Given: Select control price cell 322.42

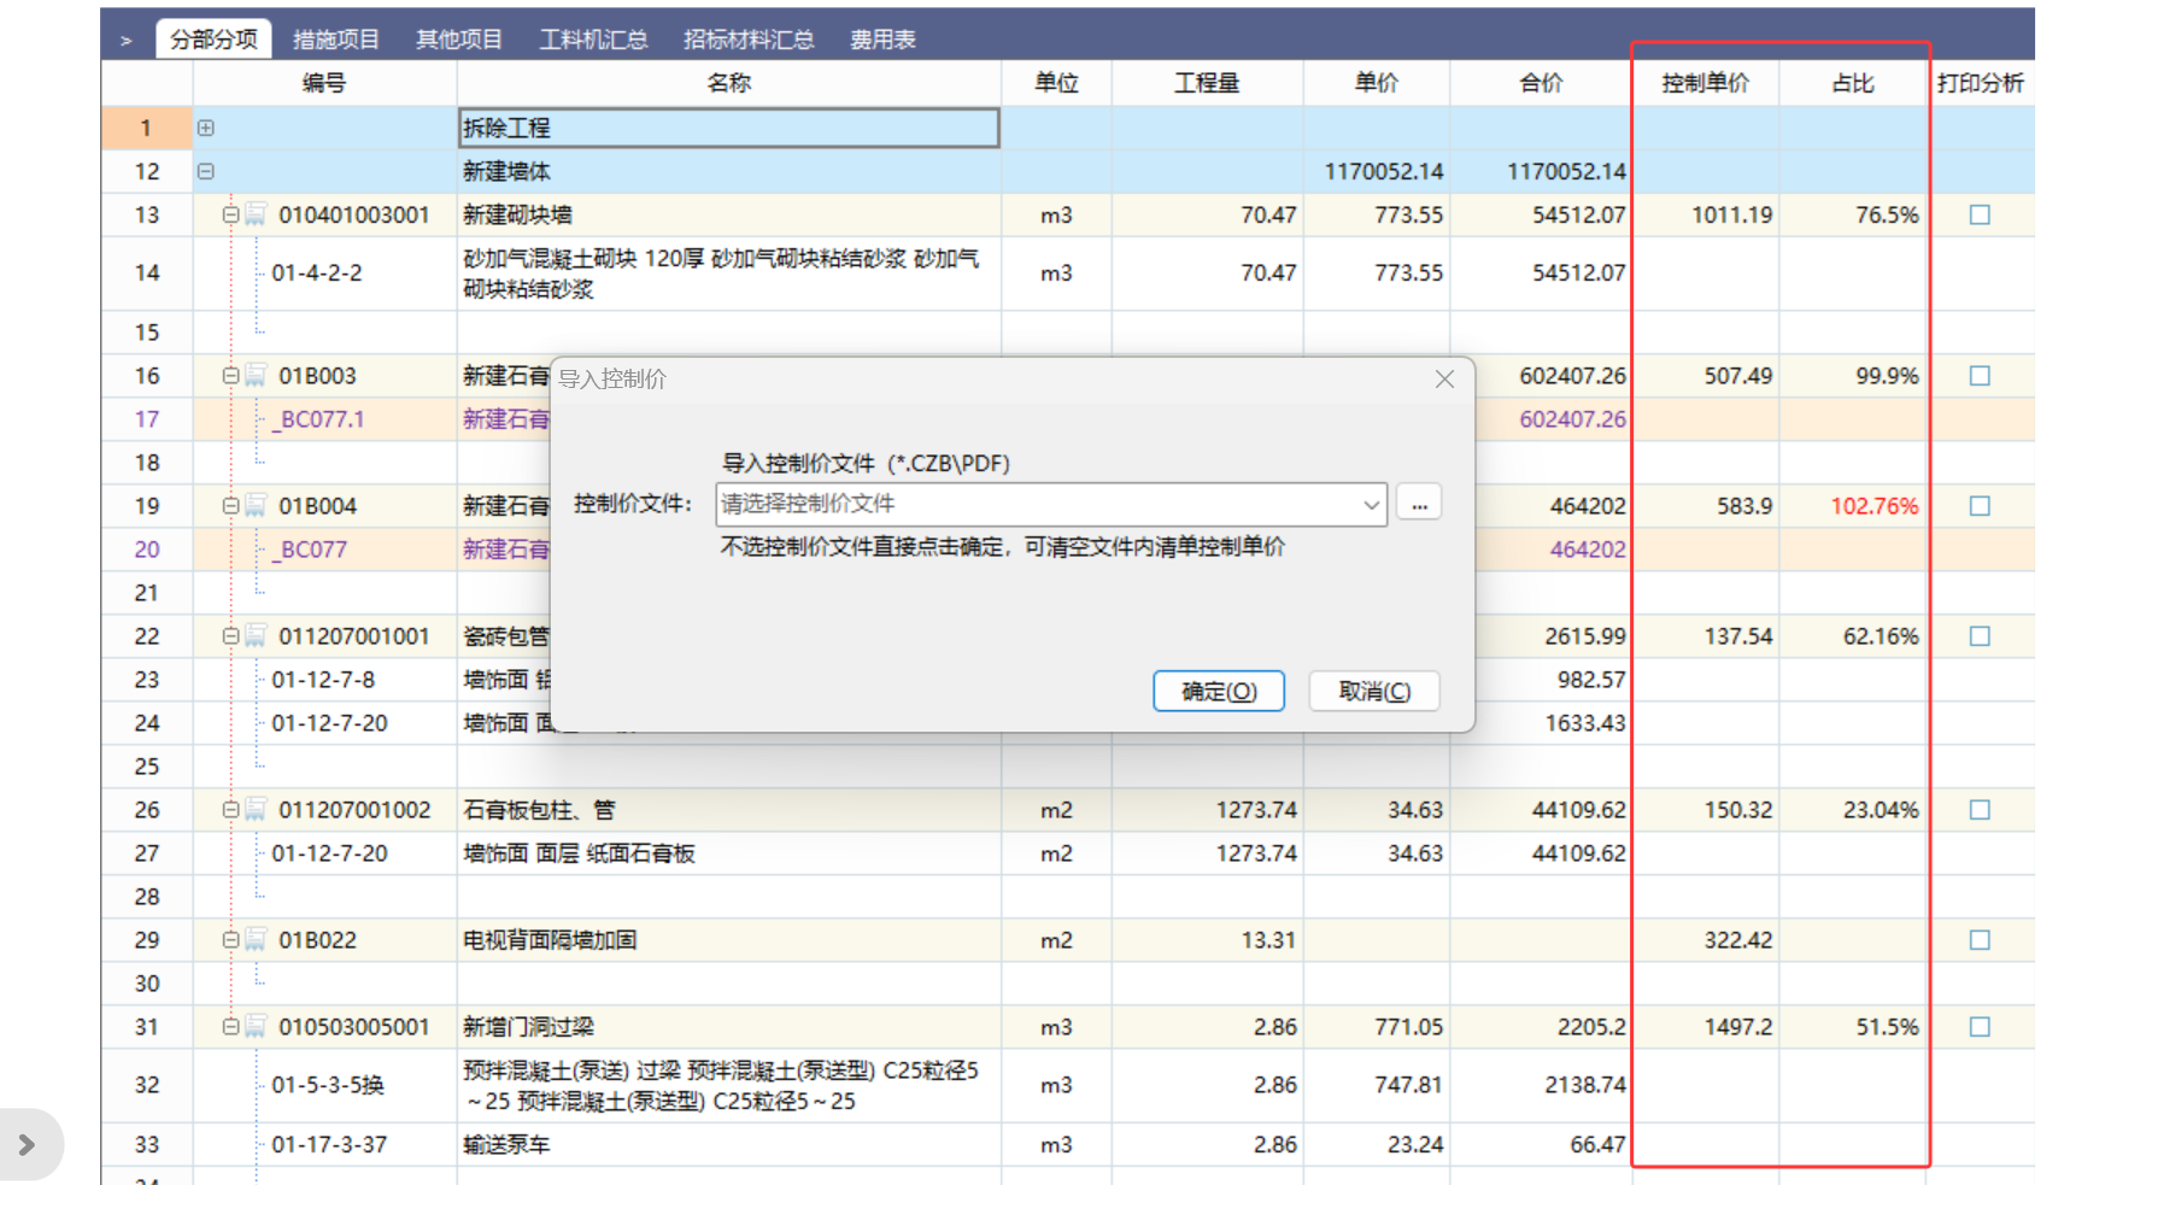Looking at the screenshot, I should (x=1705, y=940).
